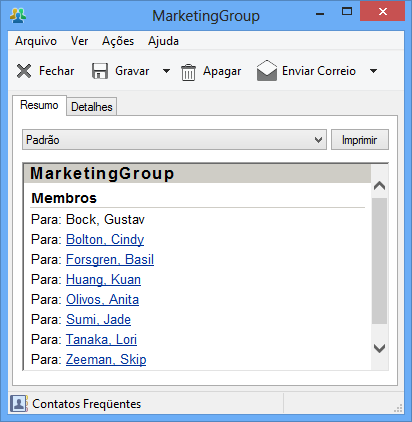
Task: Click the Contatos Freqüentes address book icon
Action: [x=19, y=404]
